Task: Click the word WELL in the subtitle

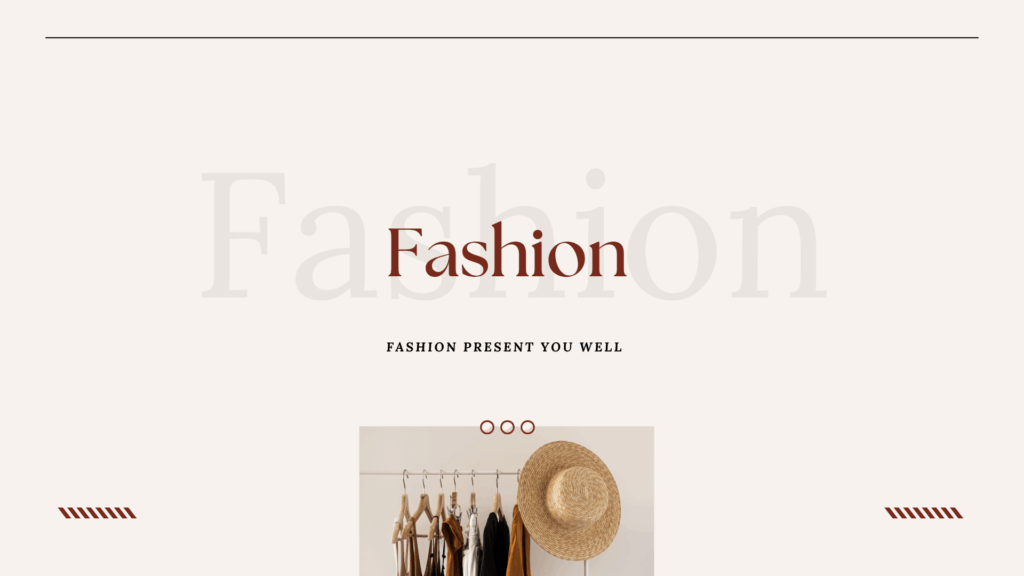Action: click(601, 347)
